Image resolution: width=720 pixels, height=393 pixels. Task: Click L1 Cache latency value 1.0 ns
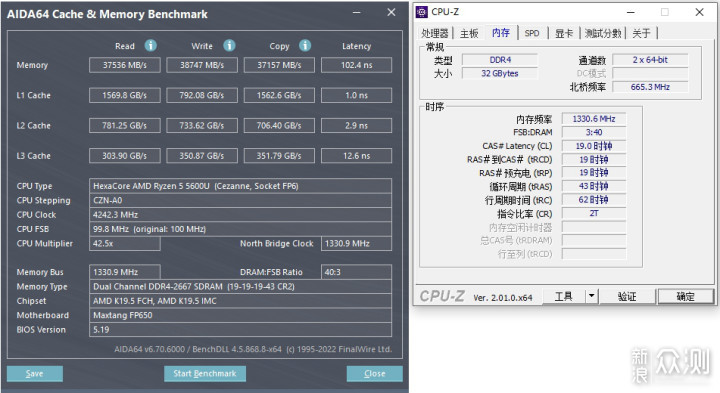(x=356, y=95)
